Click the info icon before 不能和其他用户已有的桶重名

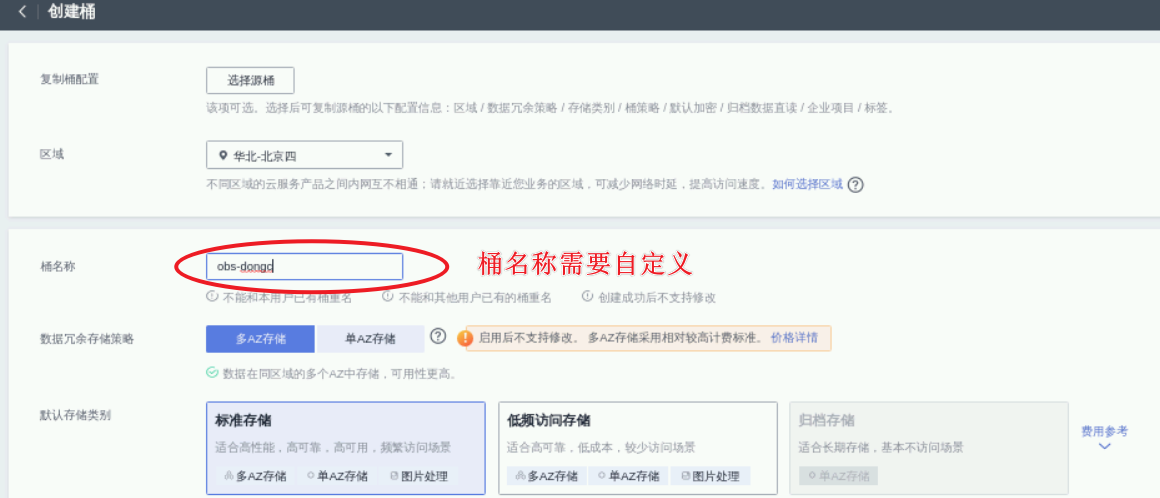pos(388,297)
